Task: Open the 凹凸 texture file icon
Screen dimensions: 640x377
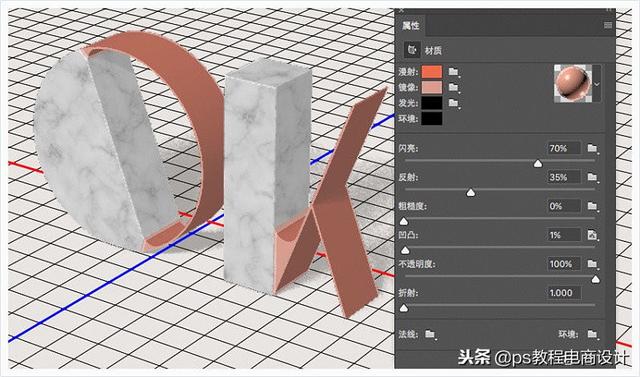Action: pos(592,235)
